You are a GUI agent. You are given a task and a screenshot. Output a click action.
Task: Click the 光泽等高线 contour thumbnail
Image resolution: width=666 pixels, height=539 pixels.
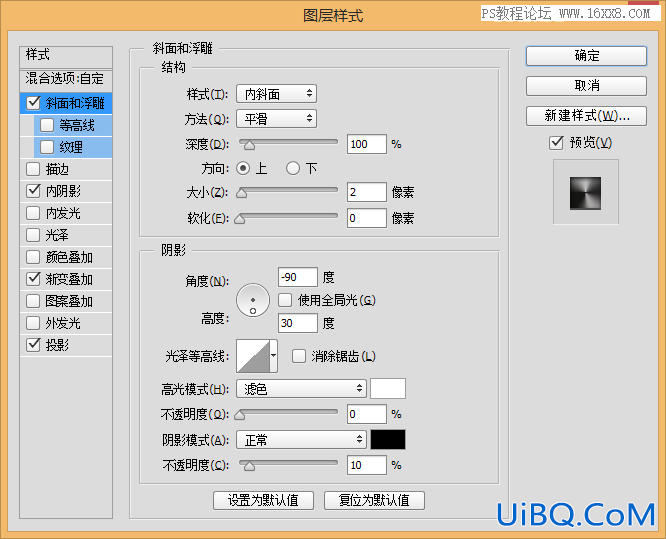253,356
